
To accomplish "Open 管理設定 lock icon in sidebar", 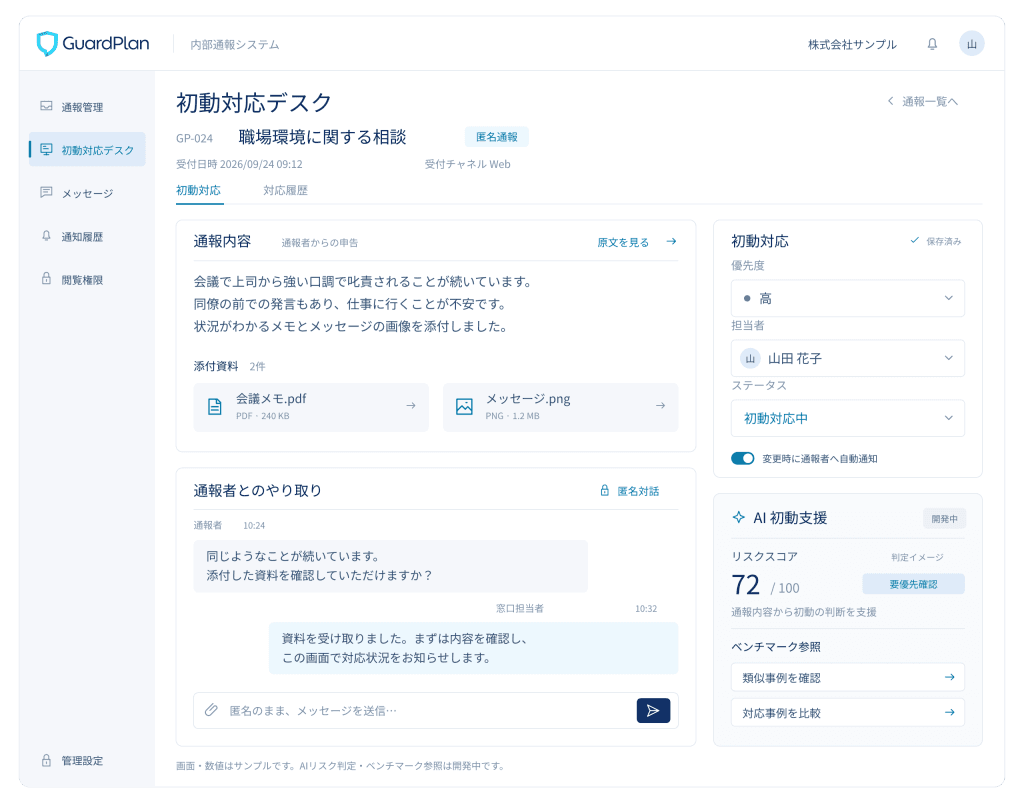I will point(46,761).
